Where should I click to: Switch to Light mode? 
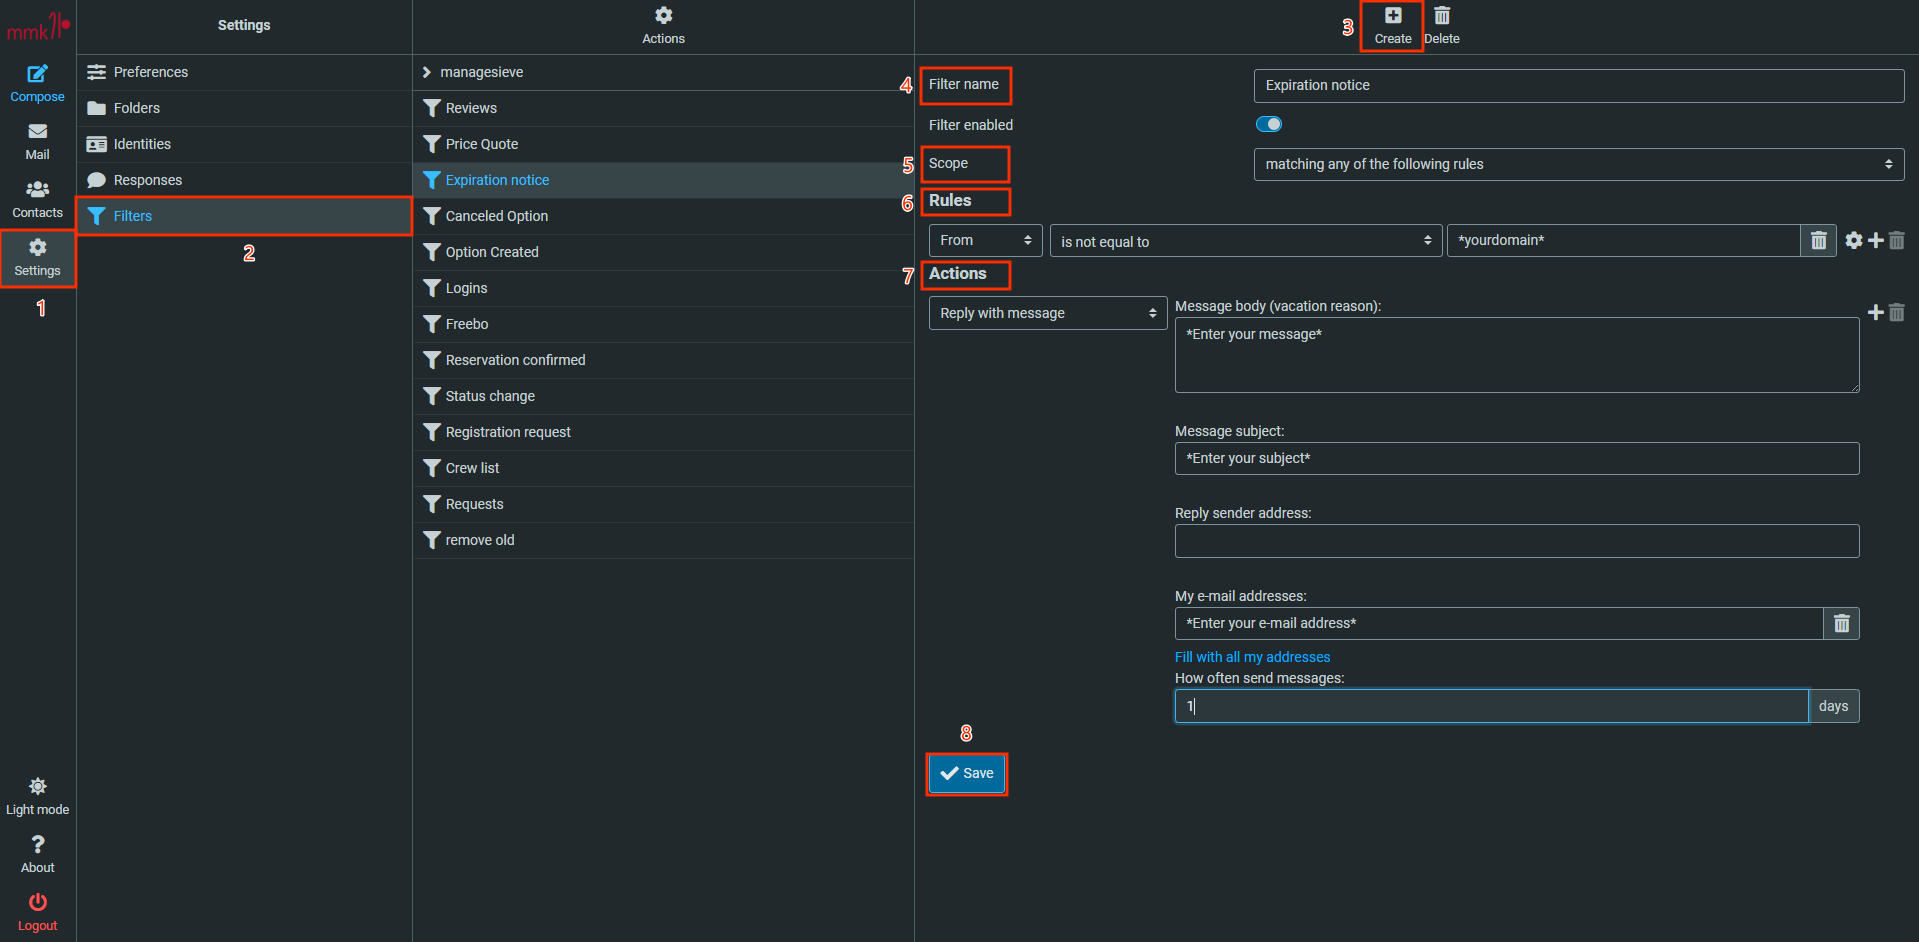click(37, 796)
